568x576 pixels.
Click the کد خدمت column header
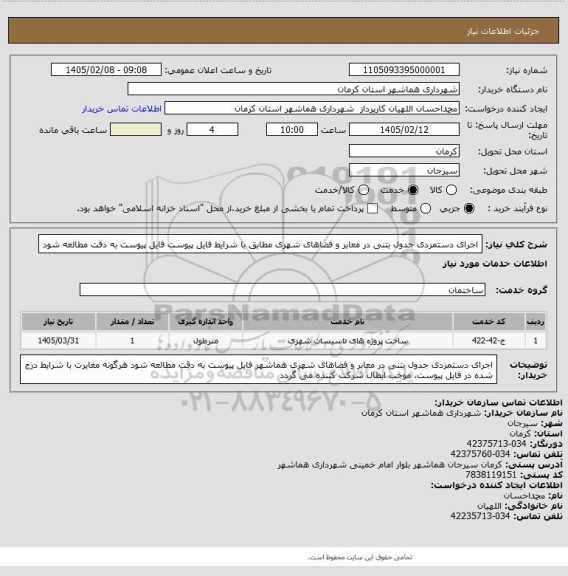pos(489,322)
